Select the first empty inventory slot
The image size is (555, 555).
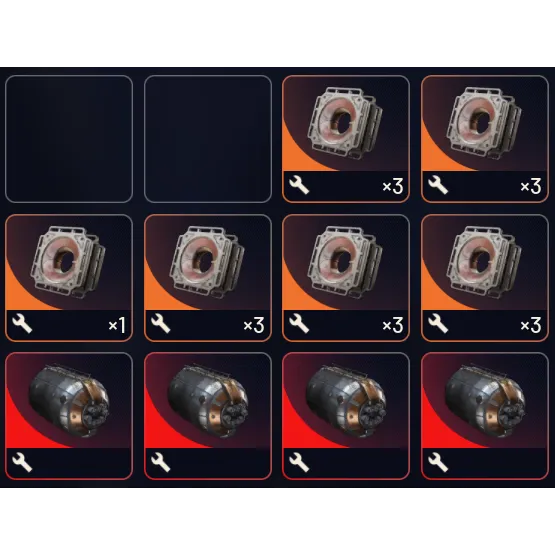69,139
